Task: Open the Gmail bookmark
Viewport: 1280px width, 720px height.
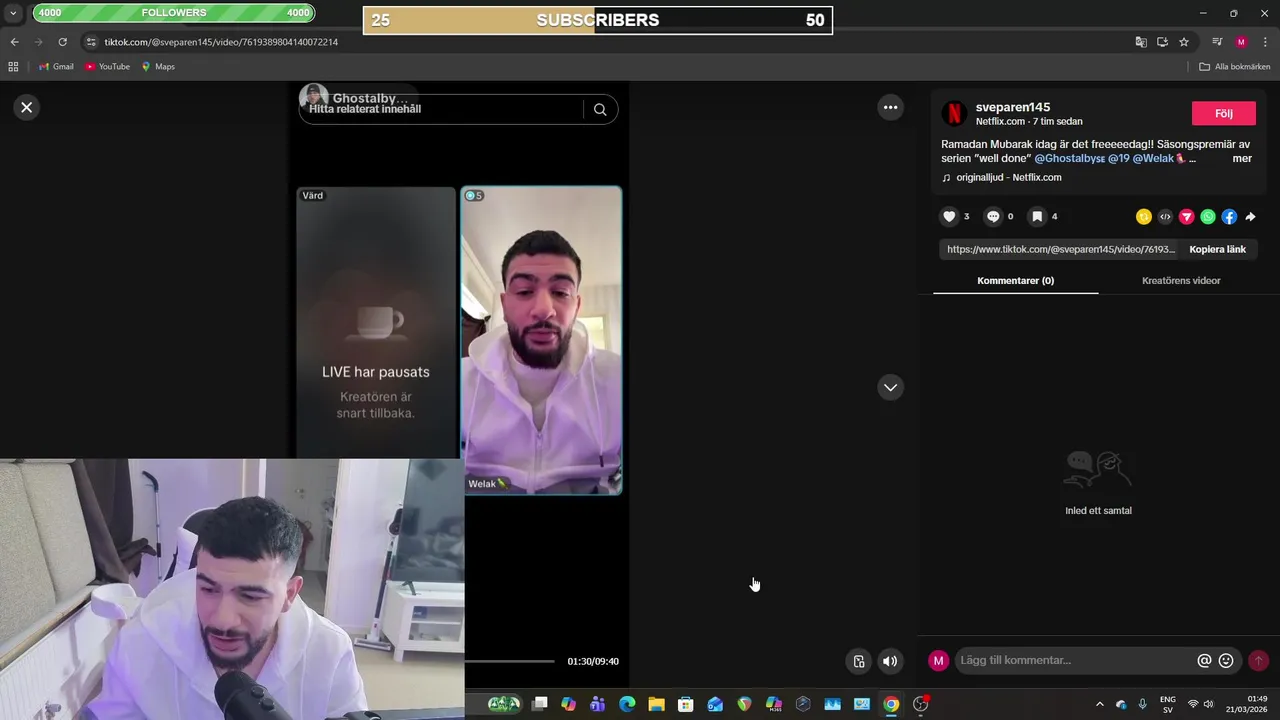Action: [56, 67]
